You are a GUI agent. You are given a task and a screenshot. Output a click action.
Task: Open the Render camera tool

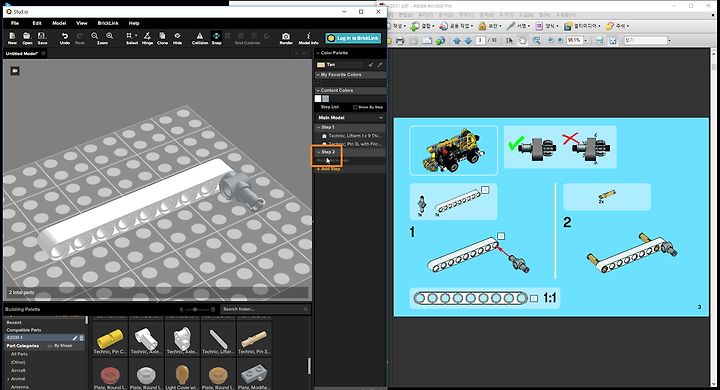click(286, 38)
